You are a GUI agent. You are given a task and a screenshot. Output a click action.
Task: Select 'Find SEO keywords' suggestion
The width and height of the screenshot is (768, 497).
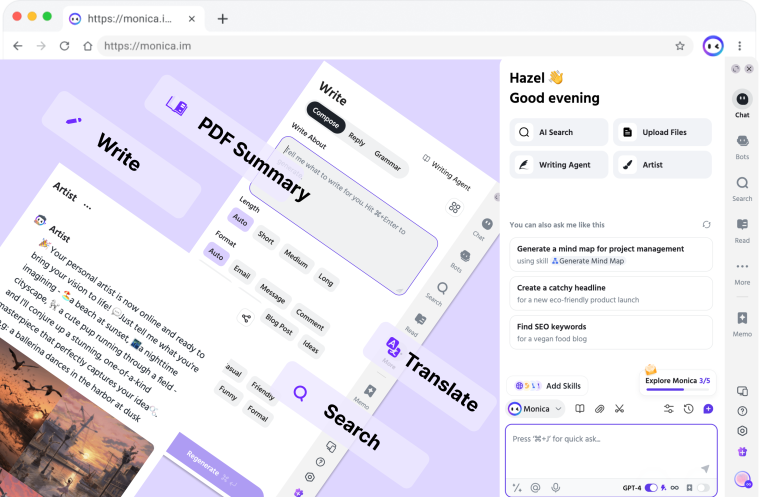[611, 332]
